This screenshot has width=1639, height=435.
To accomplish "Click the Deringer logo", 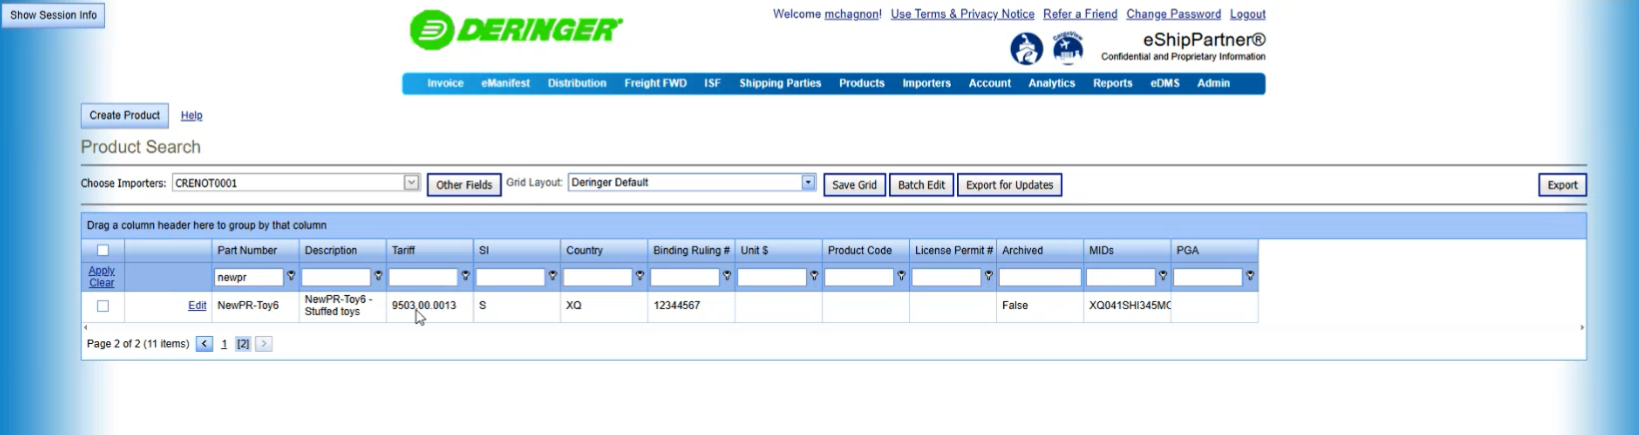I will [516, 30].
